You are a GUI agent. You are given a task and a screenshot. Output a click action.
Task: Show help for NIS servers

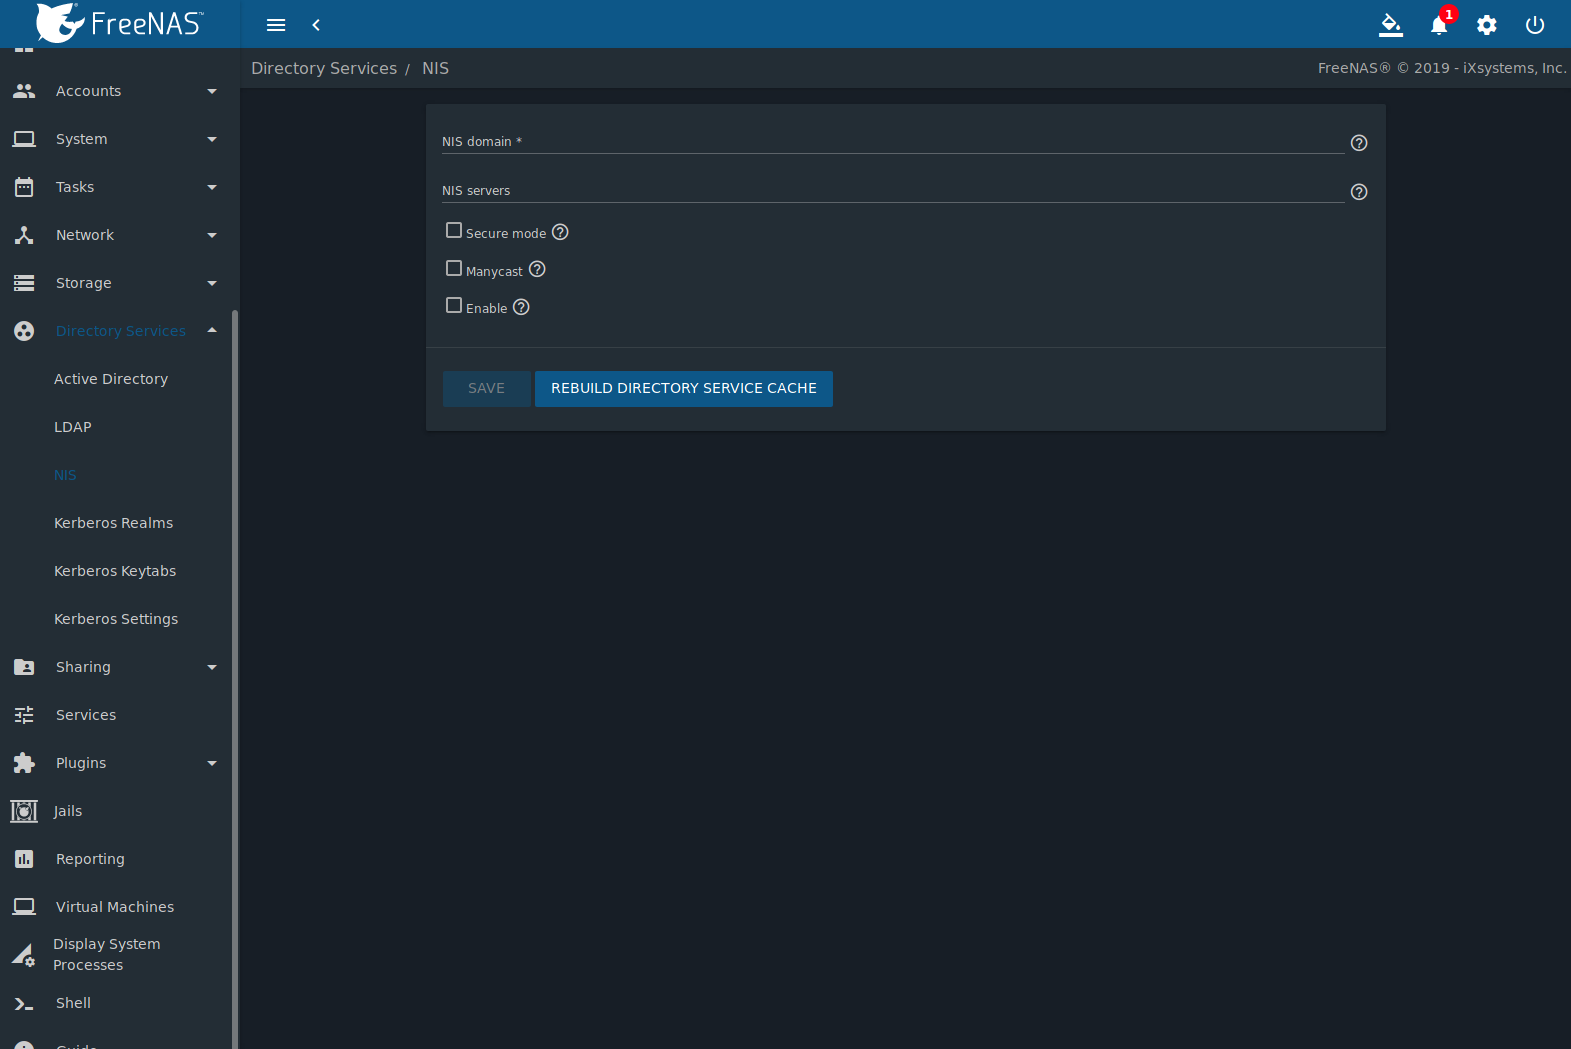click(1359, 192)
